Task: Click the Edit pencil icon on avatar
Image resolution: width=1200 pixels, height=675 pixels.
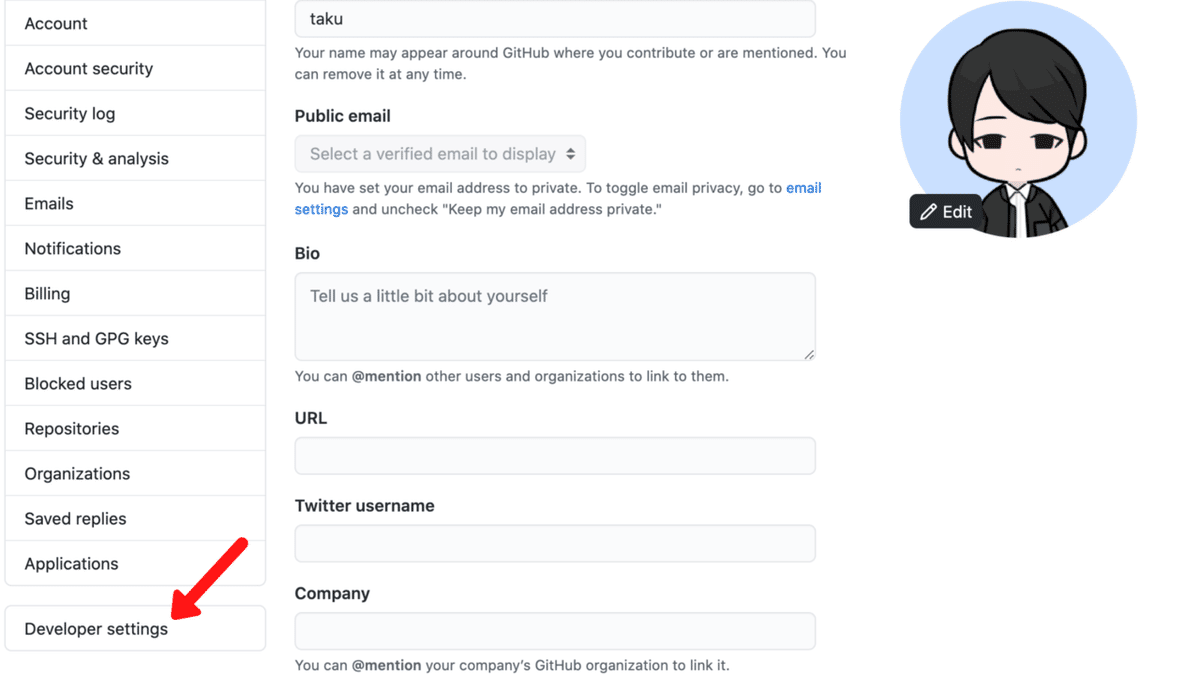Action: point(929,212)
